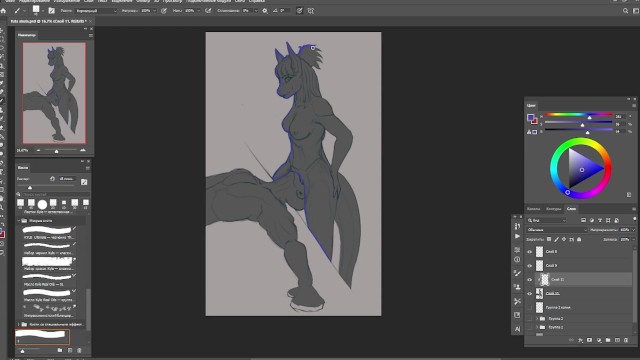This screenshot has width=640, height=360.
Task: Click the hue slider handle in Color panel
Action: click(589, 118)
